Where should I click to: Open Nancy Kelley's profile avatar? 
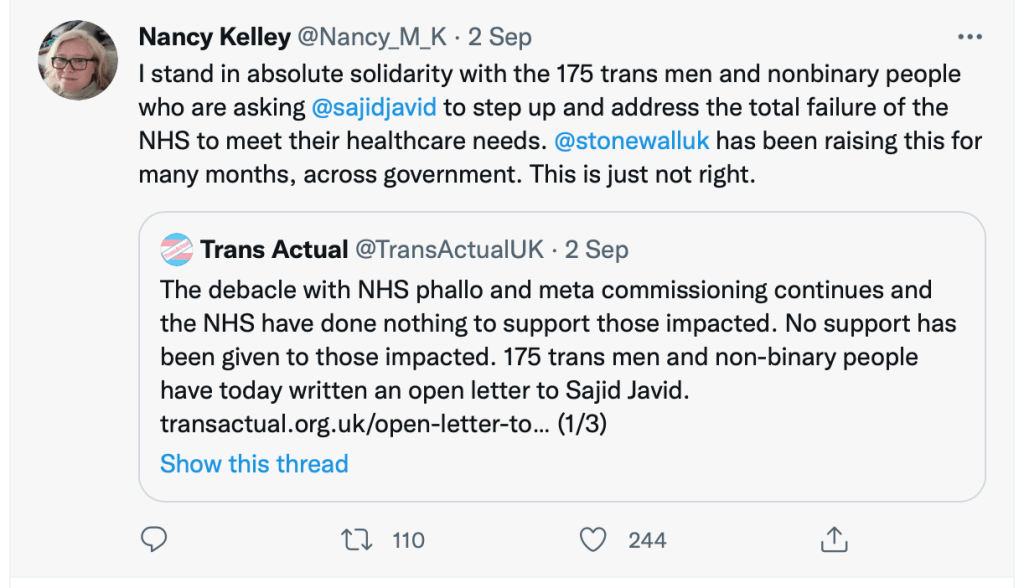[78, 60]
